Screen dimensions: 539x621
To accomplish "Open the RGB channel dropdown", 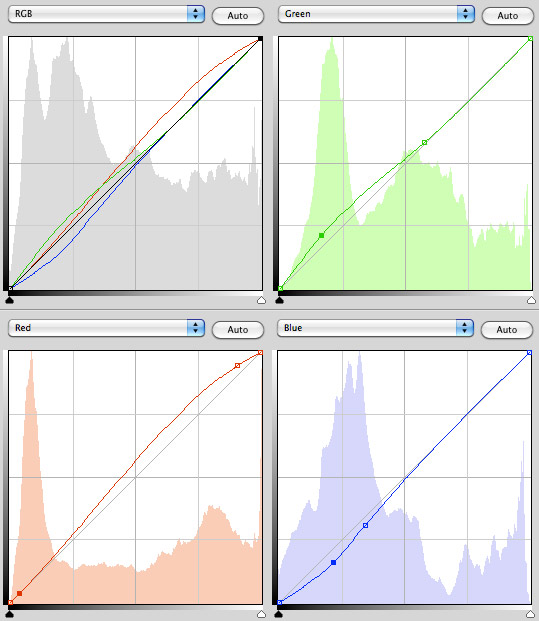I will pyautogui.click(x=106, y=14).
